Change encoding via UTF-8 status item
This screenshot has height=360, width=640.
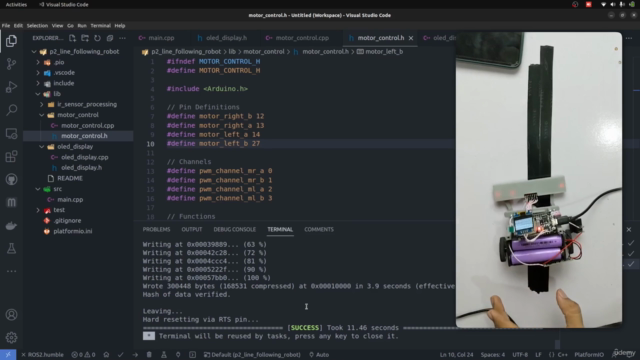point(520,355)
